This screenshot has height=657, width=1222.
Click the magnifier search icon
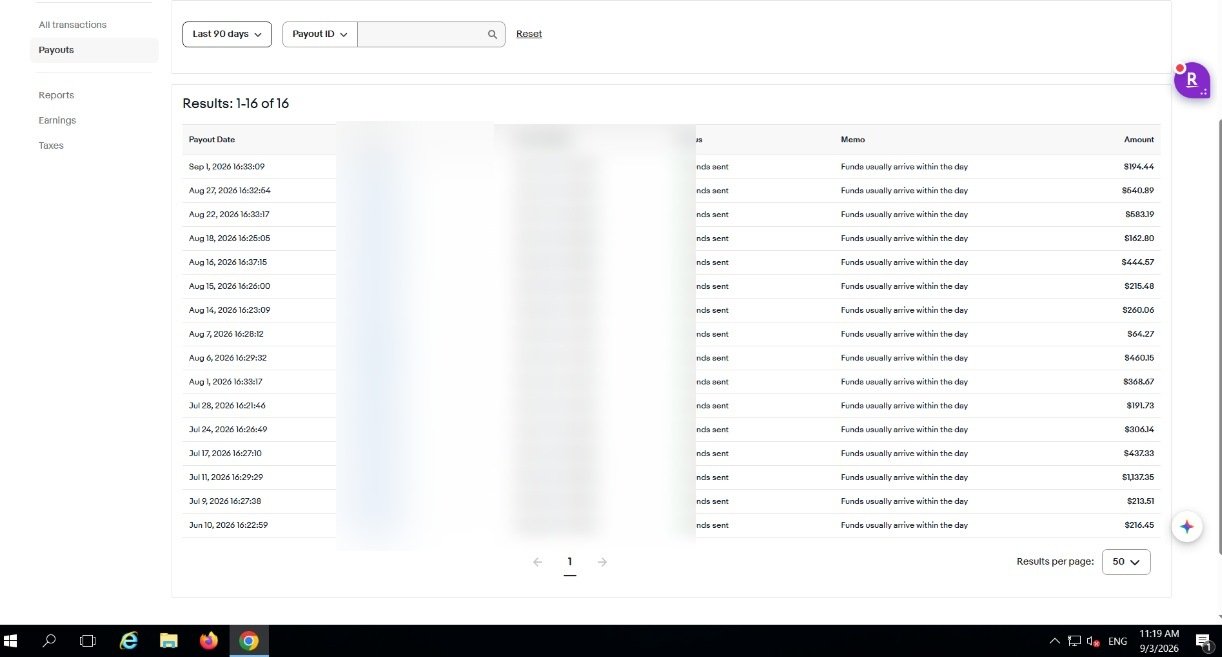492,34
